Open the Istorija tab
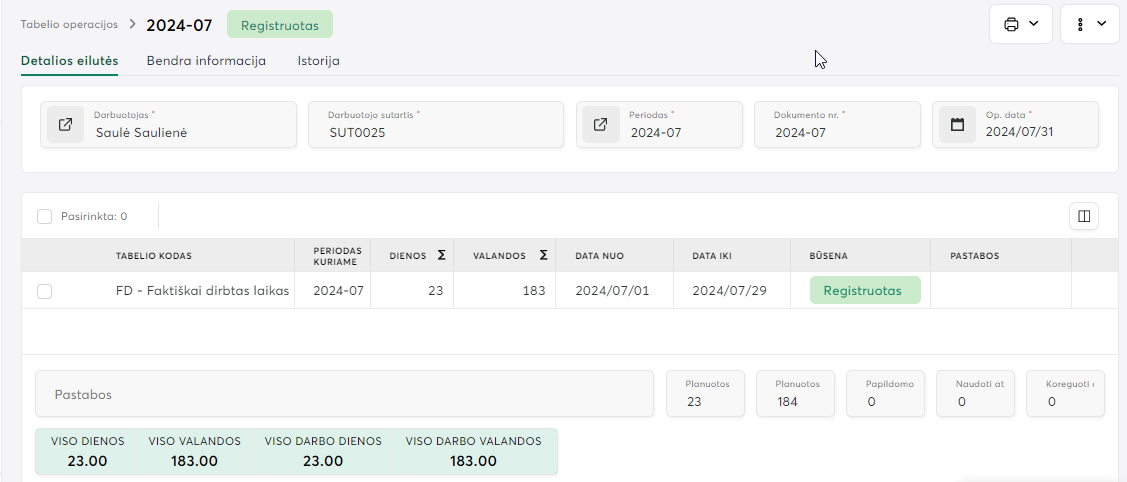1127x482 pixels. click(x=318, y=61)
